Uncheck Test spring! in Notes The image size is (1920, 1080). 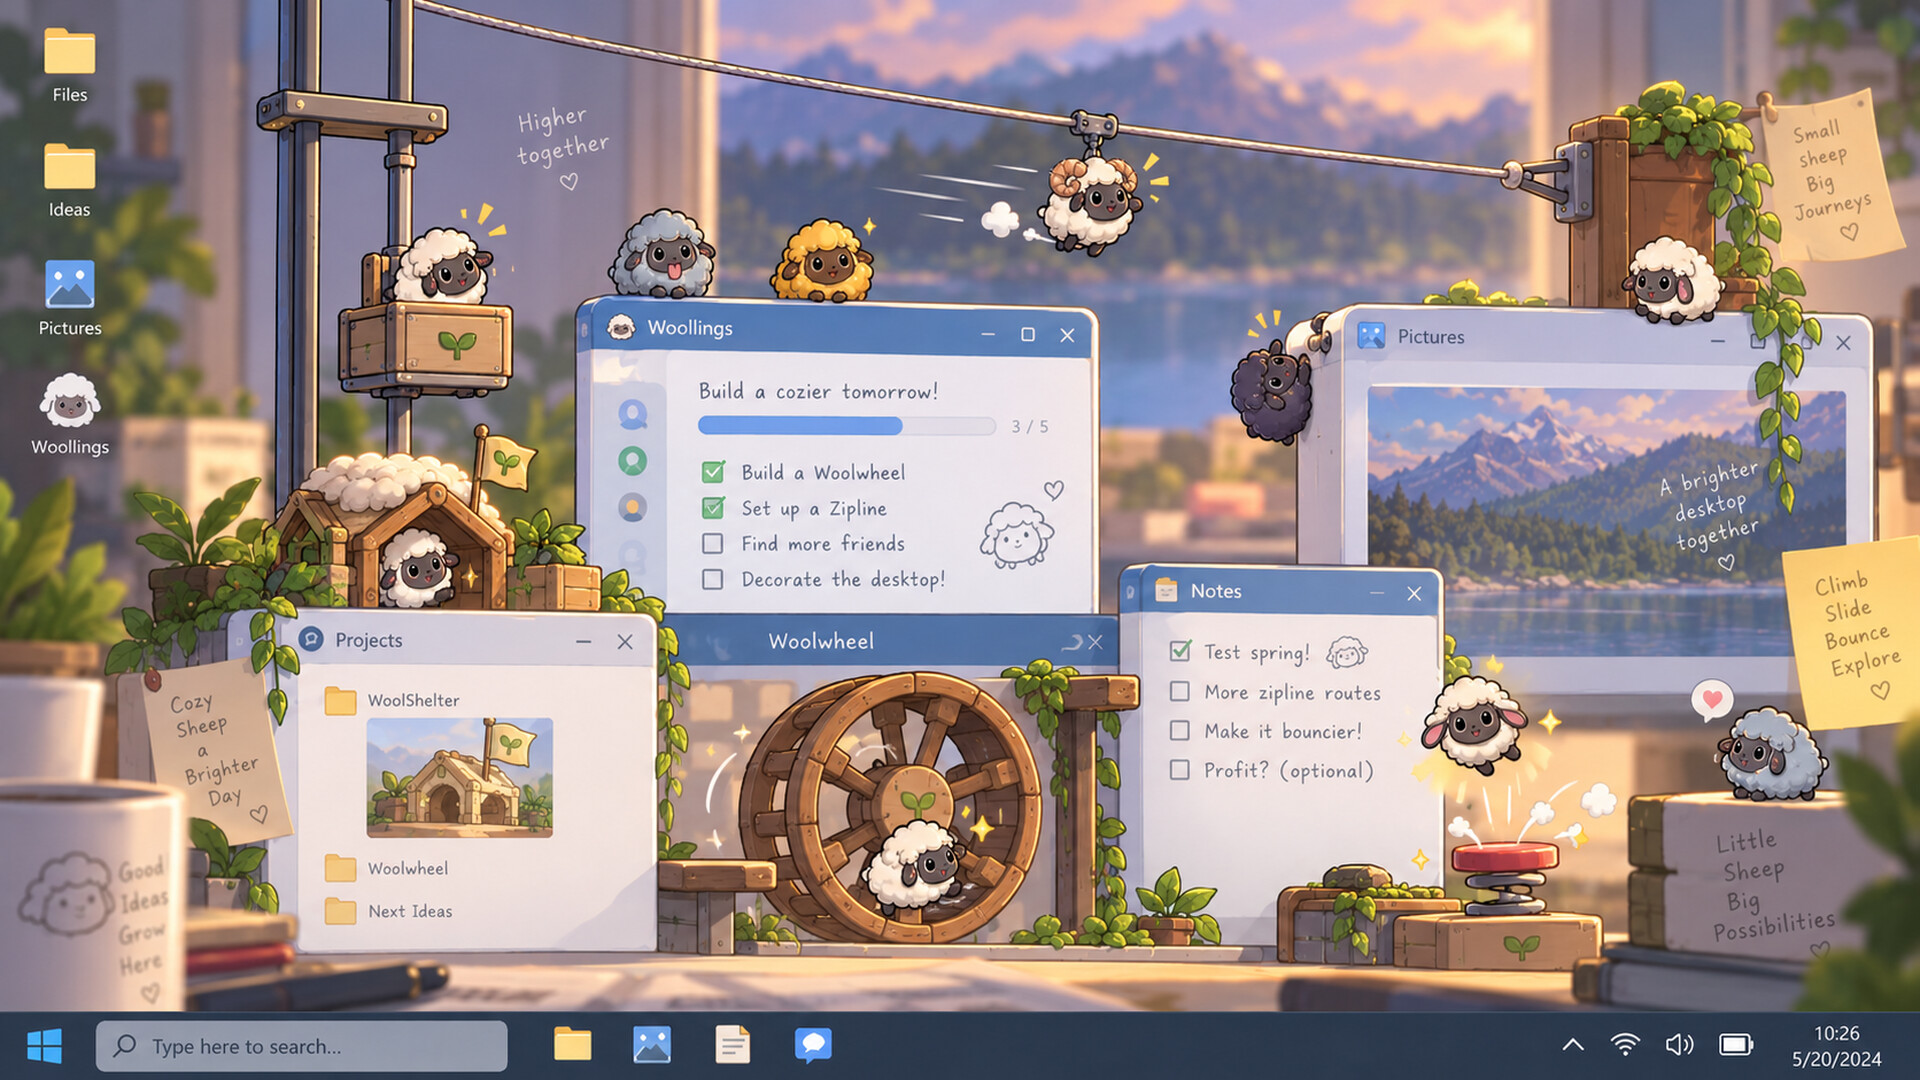click(1180, 651)
